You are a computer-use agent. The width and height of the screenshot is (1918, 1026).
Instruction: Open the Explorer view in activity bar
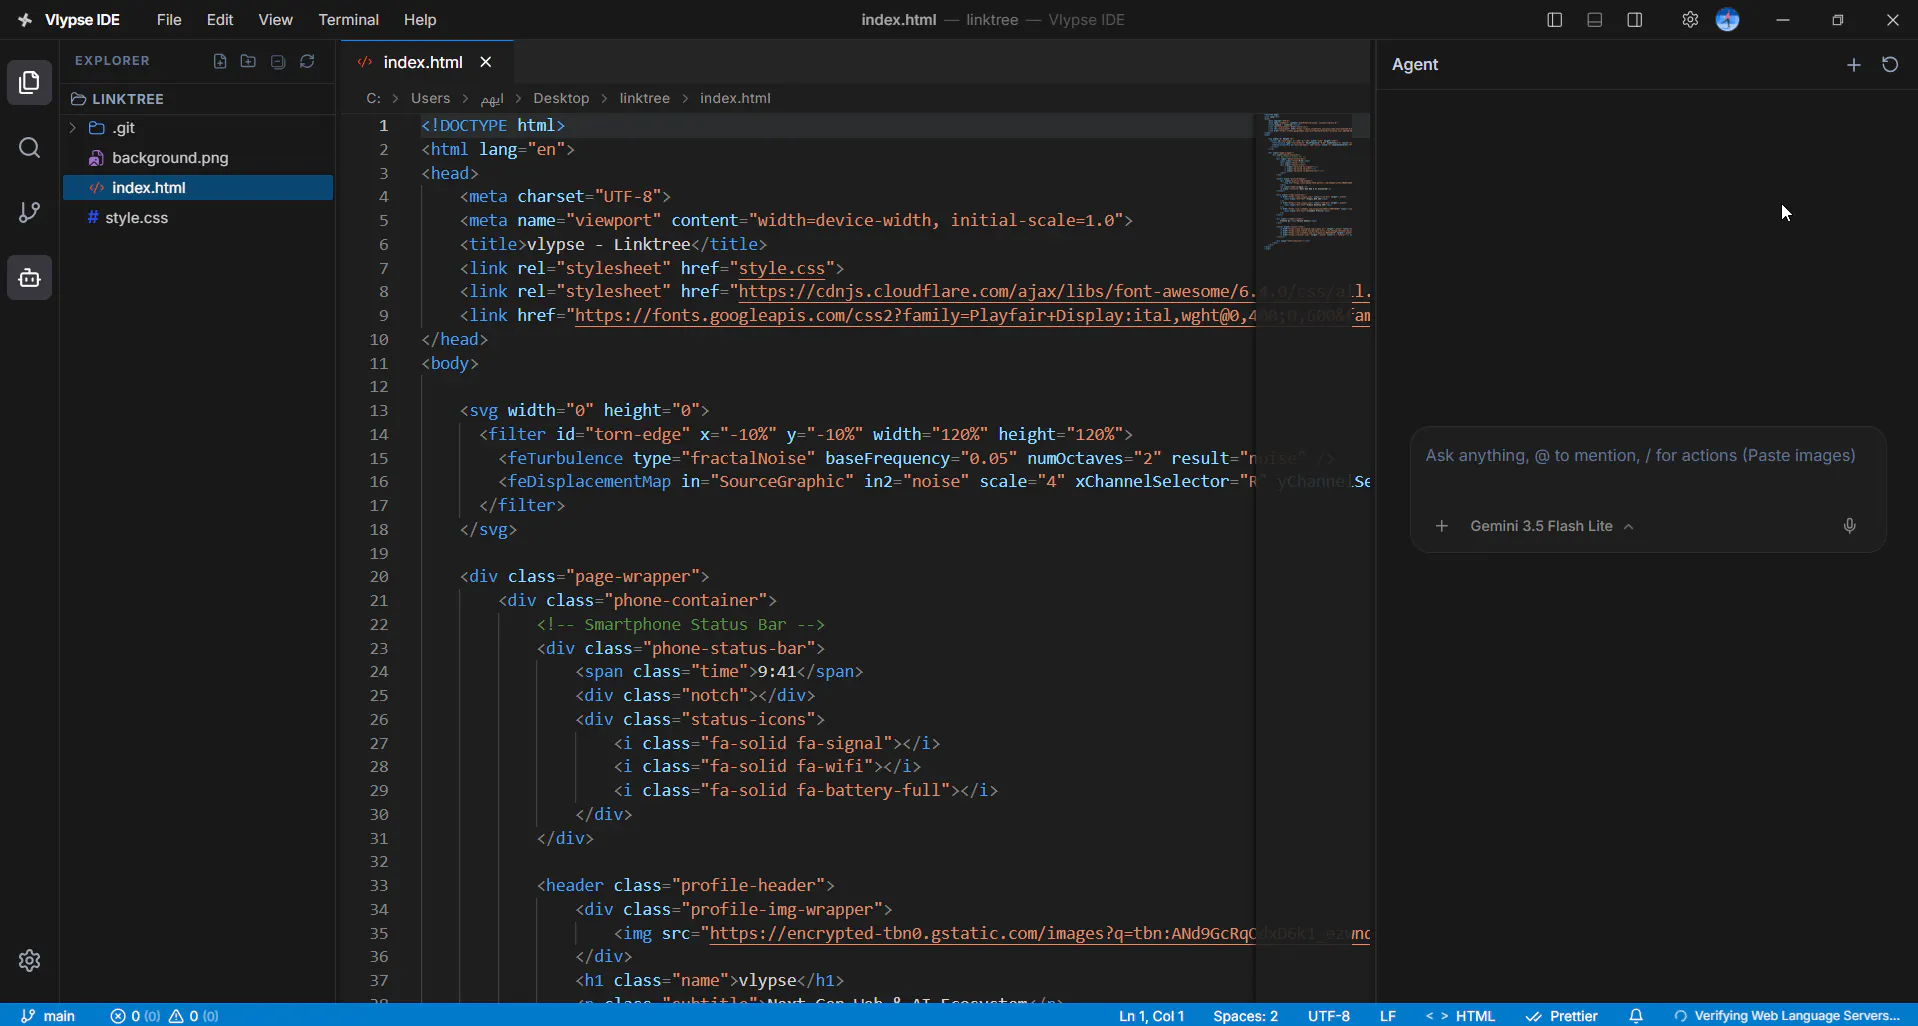30,83
